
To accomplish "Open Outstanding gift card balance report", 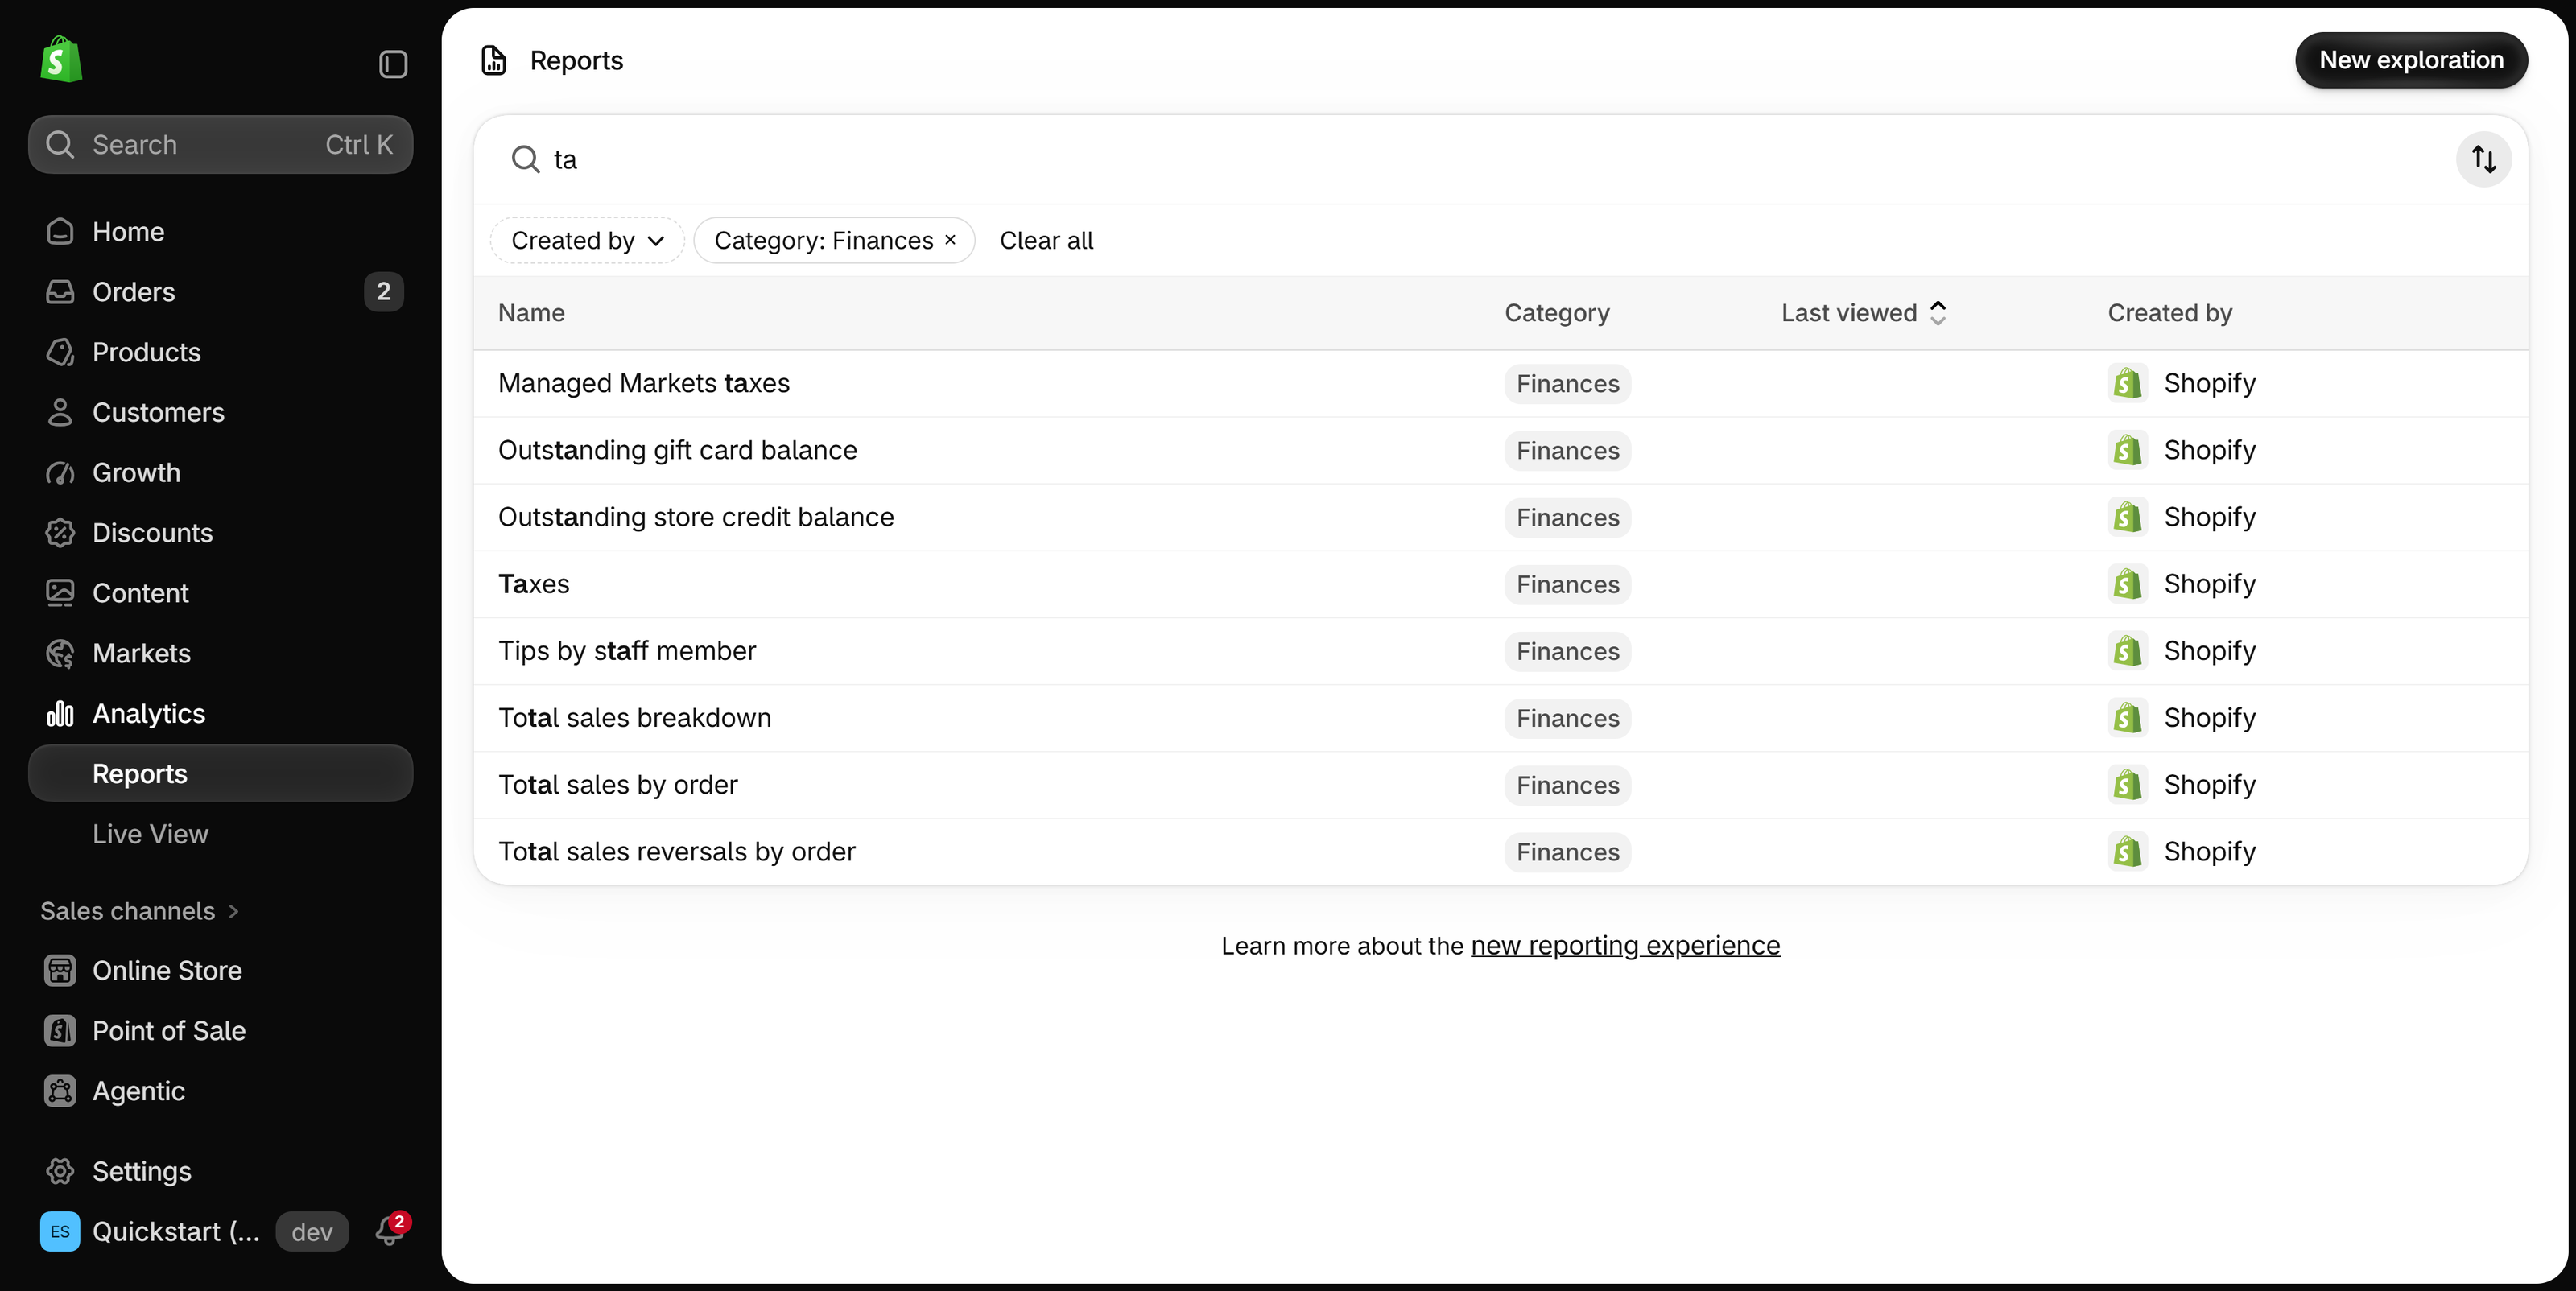I will [1500, 450].
